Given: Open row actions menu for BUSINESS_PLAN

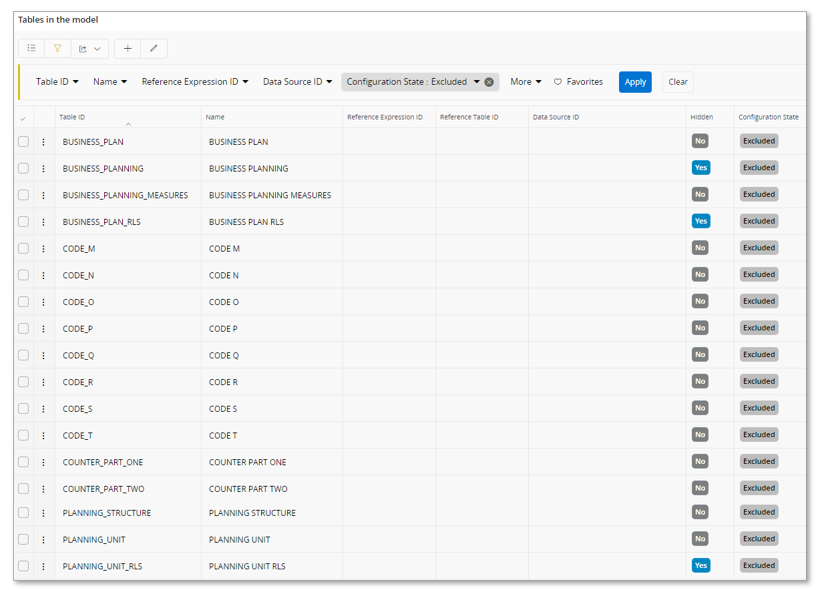Looking at the screenshot, I should point(44,142).
